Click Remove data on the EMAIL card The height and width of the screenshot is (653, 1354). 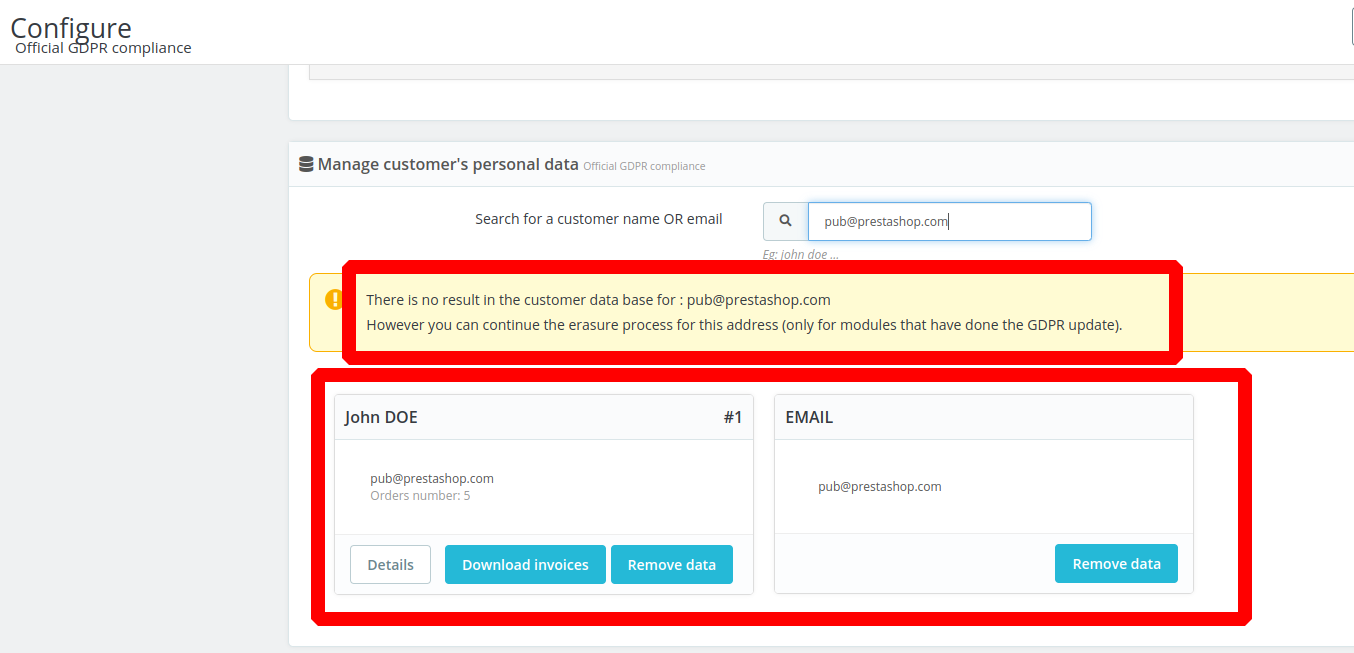(x=1116, y=563)
